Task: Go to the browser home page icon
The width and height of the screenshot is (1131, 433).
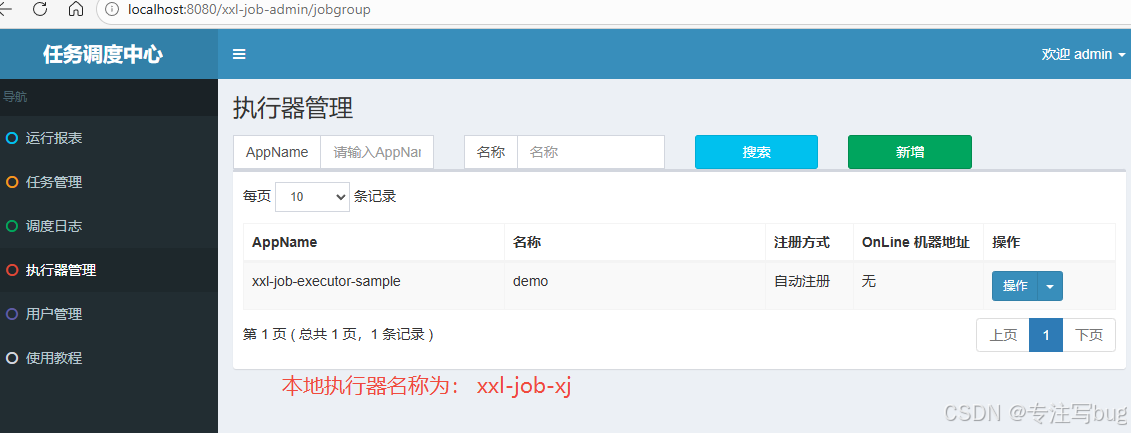Action: [76, 9]
